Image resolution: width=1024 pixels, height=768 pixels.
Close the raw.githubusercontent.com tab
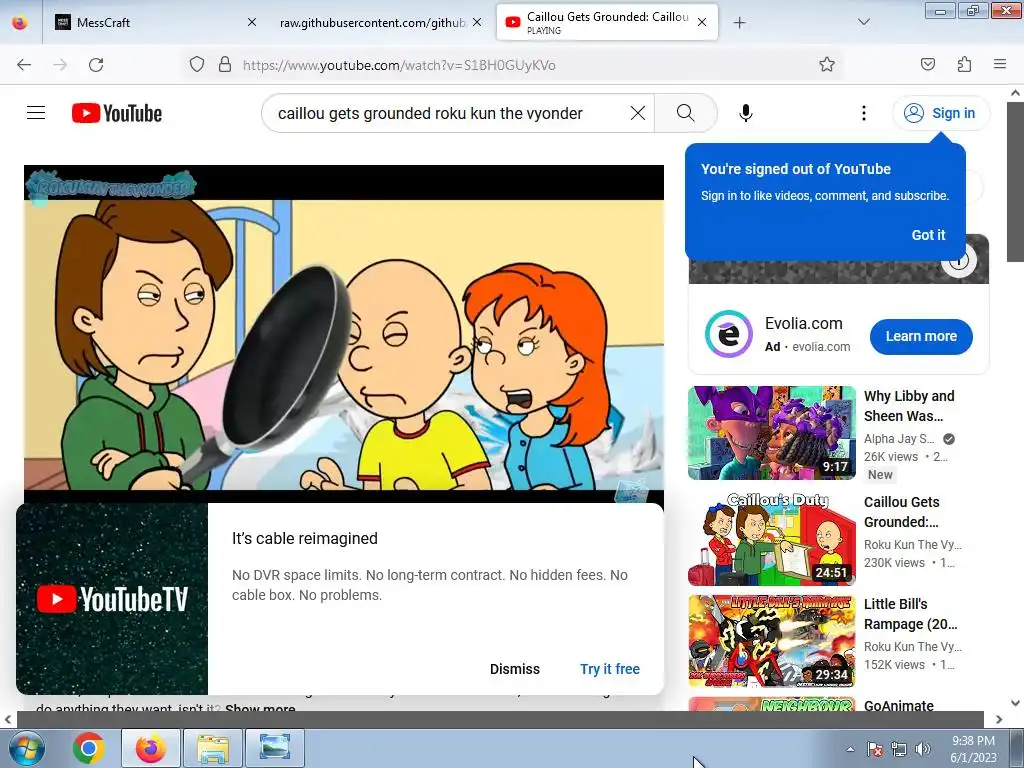pos(477,22)
